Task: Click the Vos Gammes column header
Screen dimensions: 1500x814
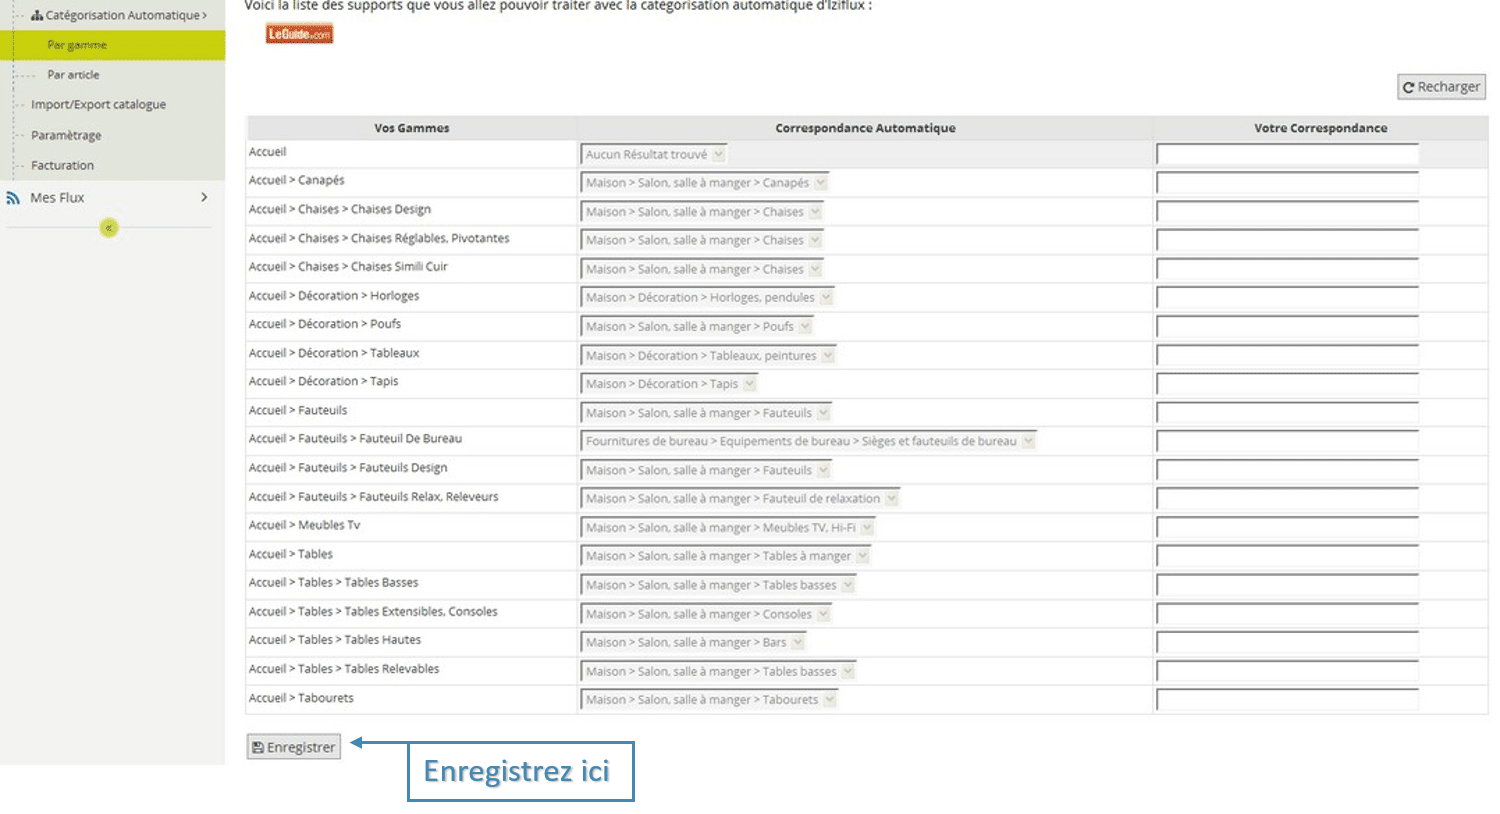Action: tap(412, 128)
